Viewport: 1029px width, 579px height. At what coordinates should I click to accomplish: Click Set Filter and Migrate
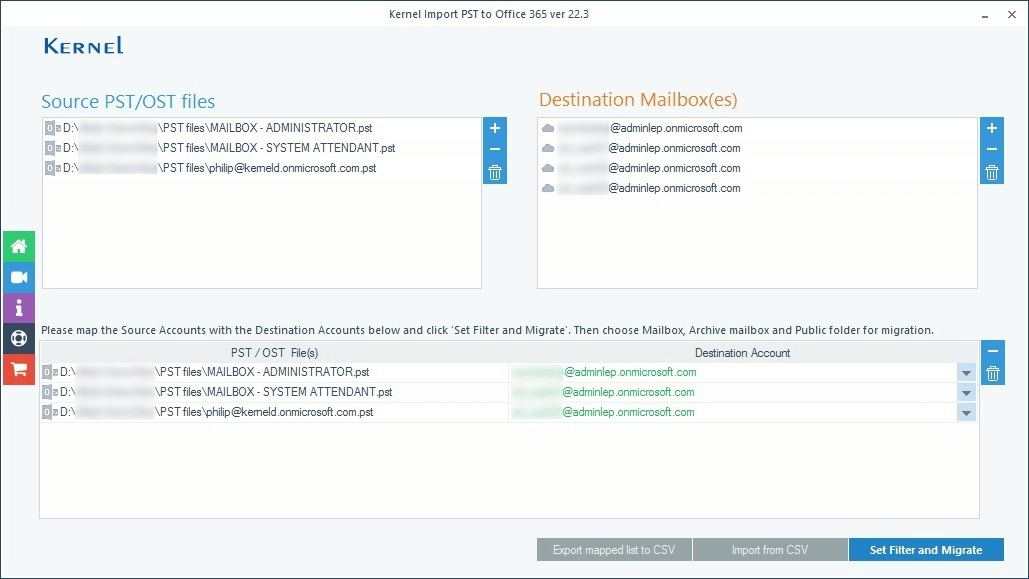(x=926, y=550)
